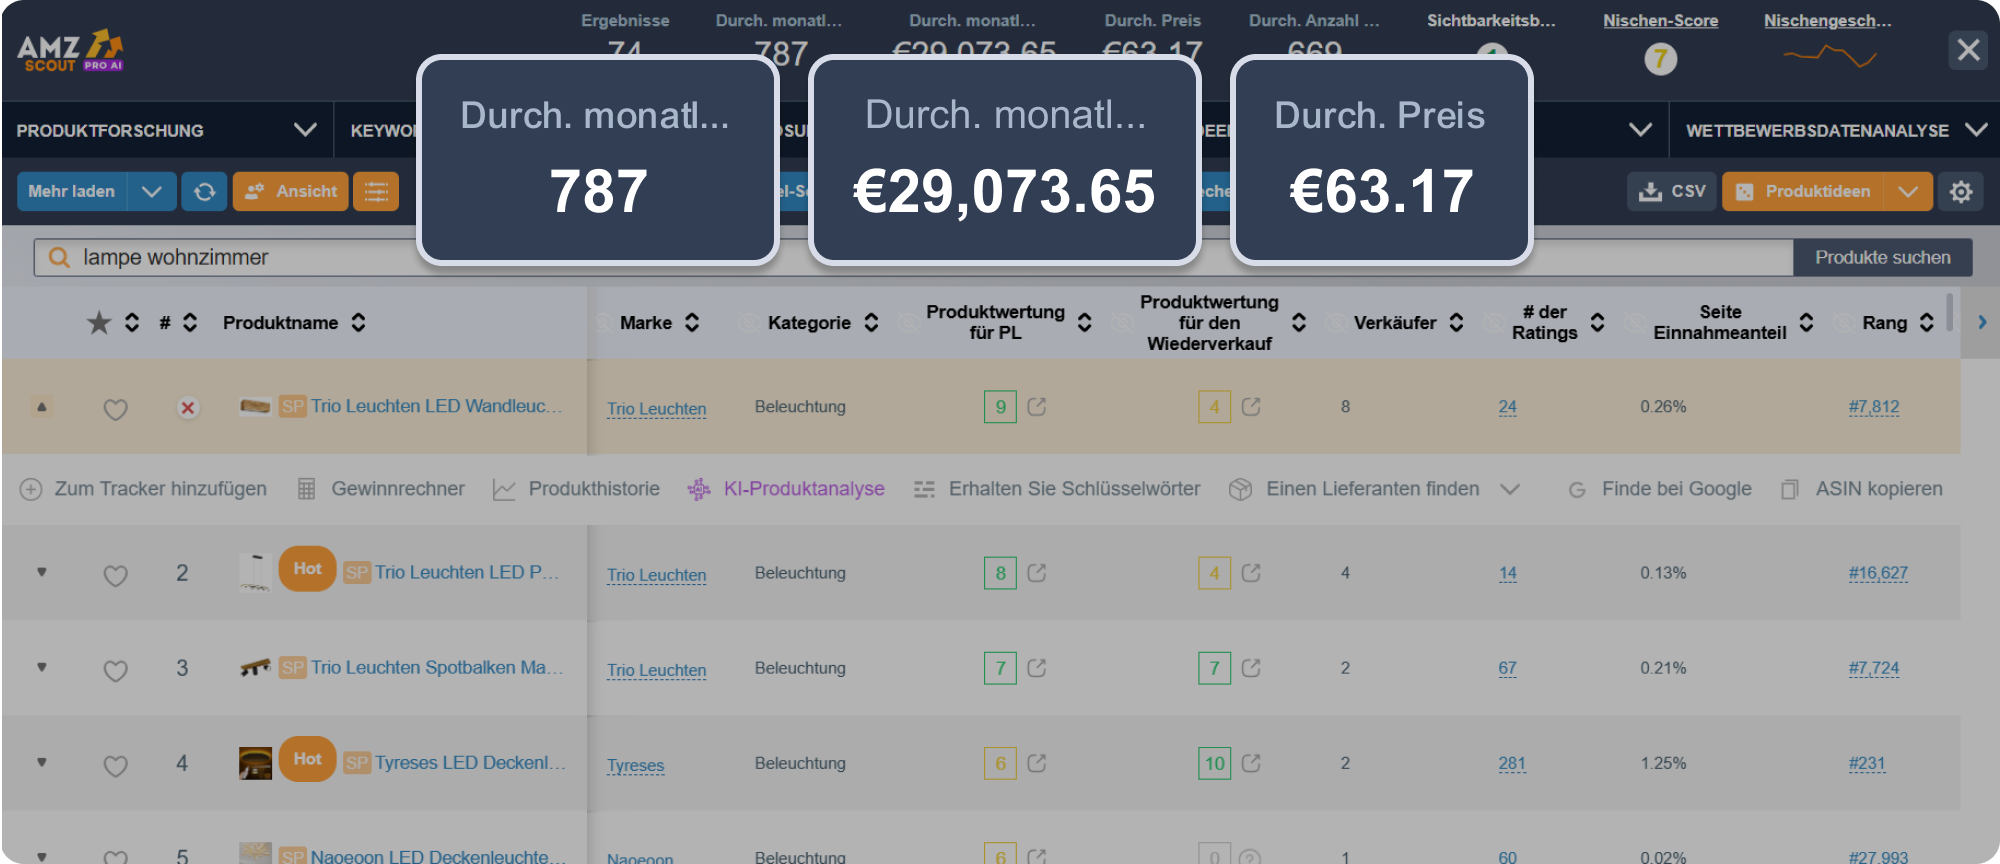The image size is (2000, 864).
Task: Expand product row number 3
Action: (41, 667)
